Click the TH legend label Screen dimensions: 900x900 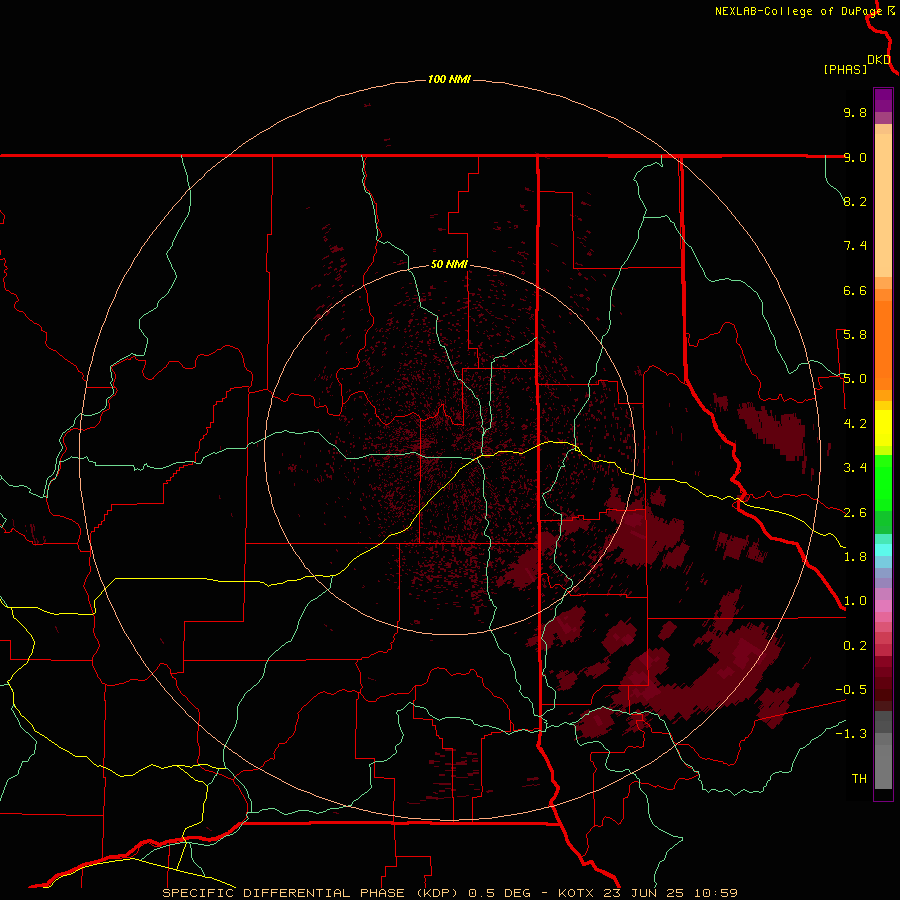(x=859, y=779)
